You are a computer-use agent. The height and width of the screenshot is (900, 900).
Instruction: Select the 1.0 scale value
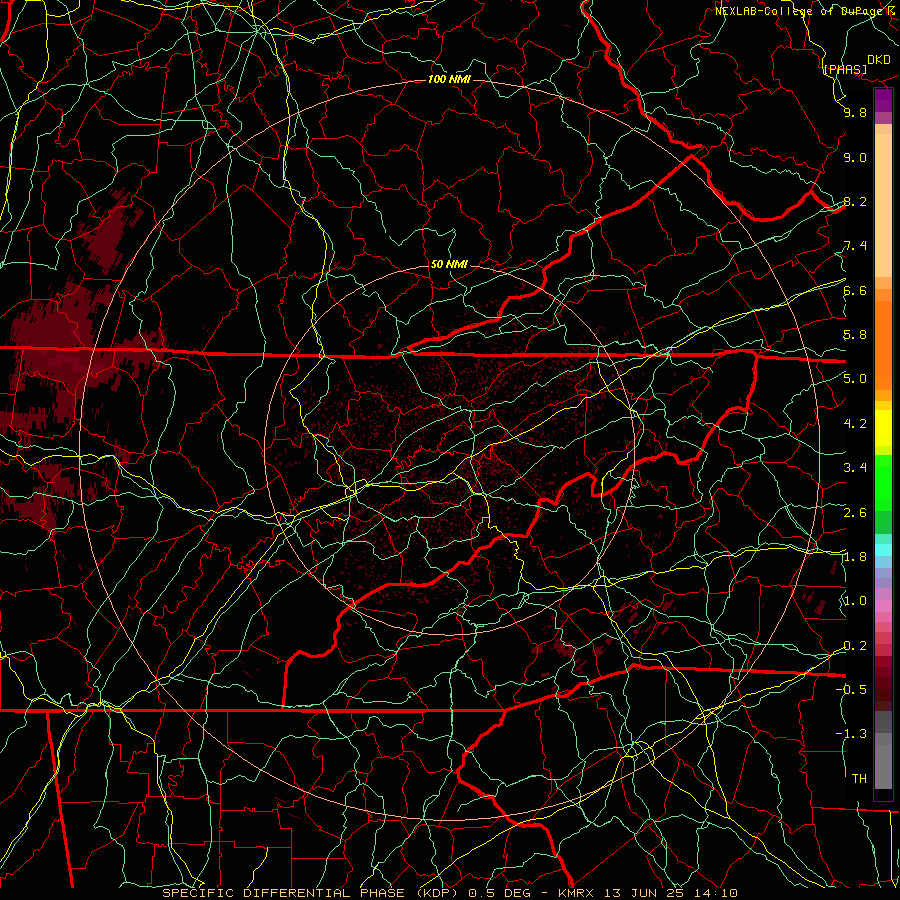[855, 601]
